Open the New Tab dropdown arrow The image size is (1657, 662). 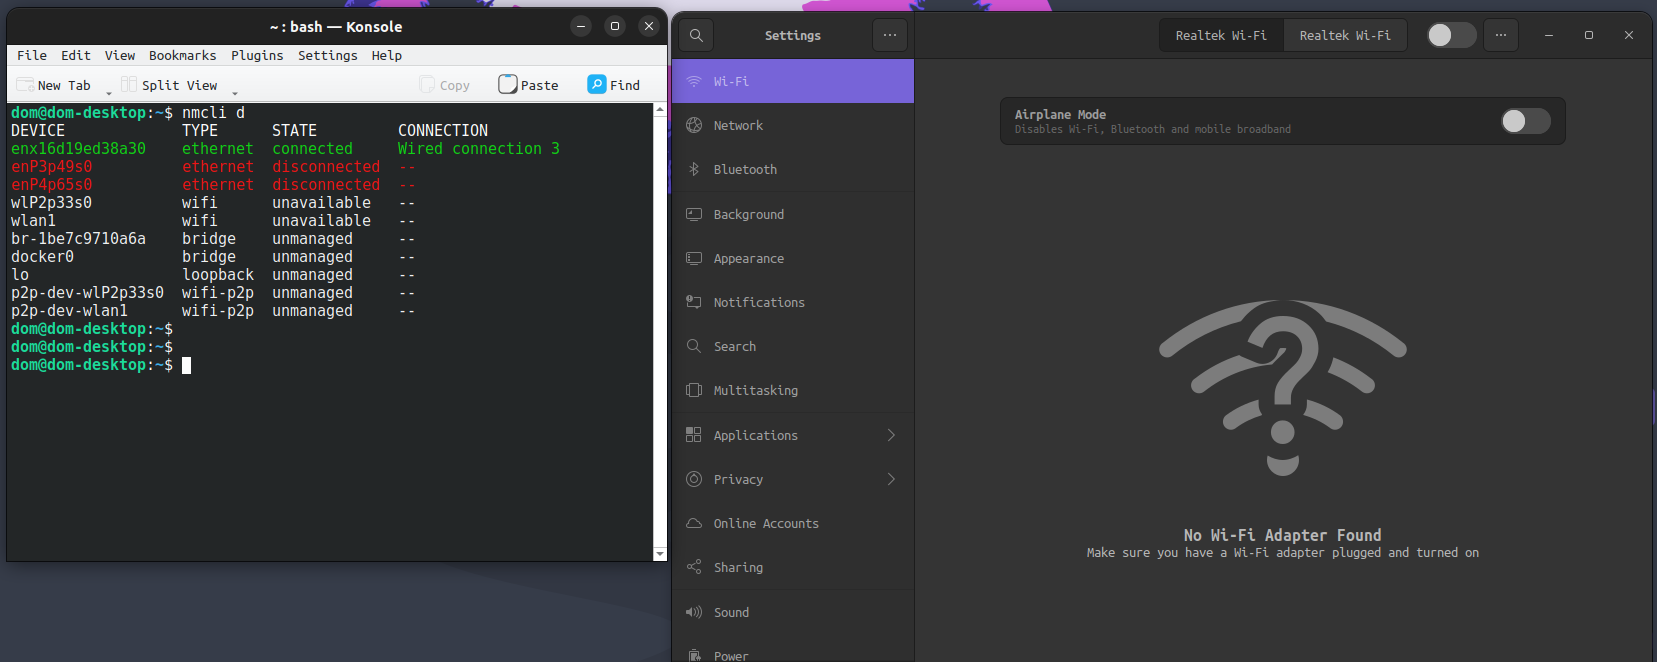tap(109, 93)
